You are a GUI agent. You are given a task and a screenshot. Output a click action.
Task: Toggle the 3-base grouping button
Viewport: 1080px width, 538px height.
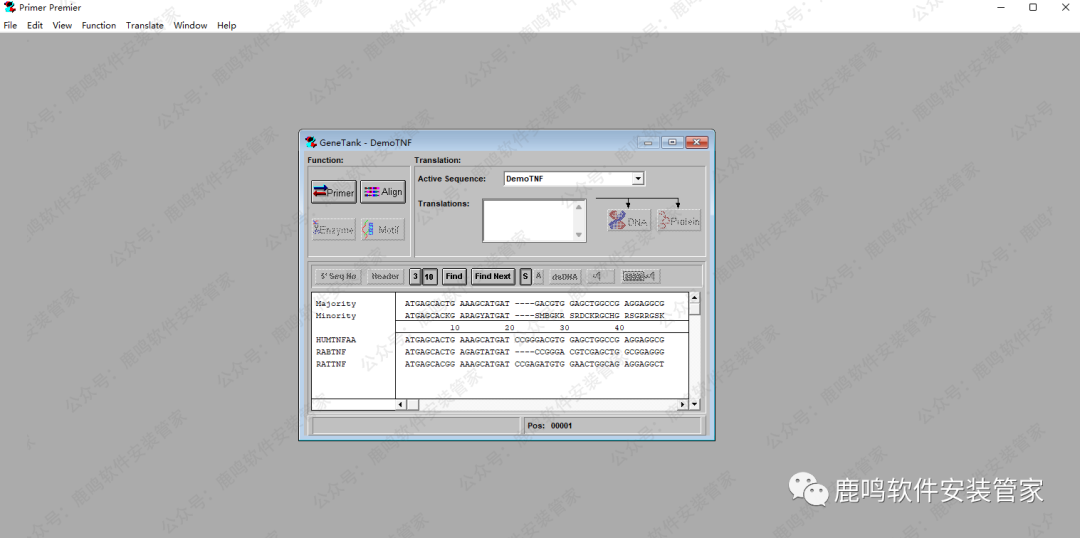click(415, 276)
